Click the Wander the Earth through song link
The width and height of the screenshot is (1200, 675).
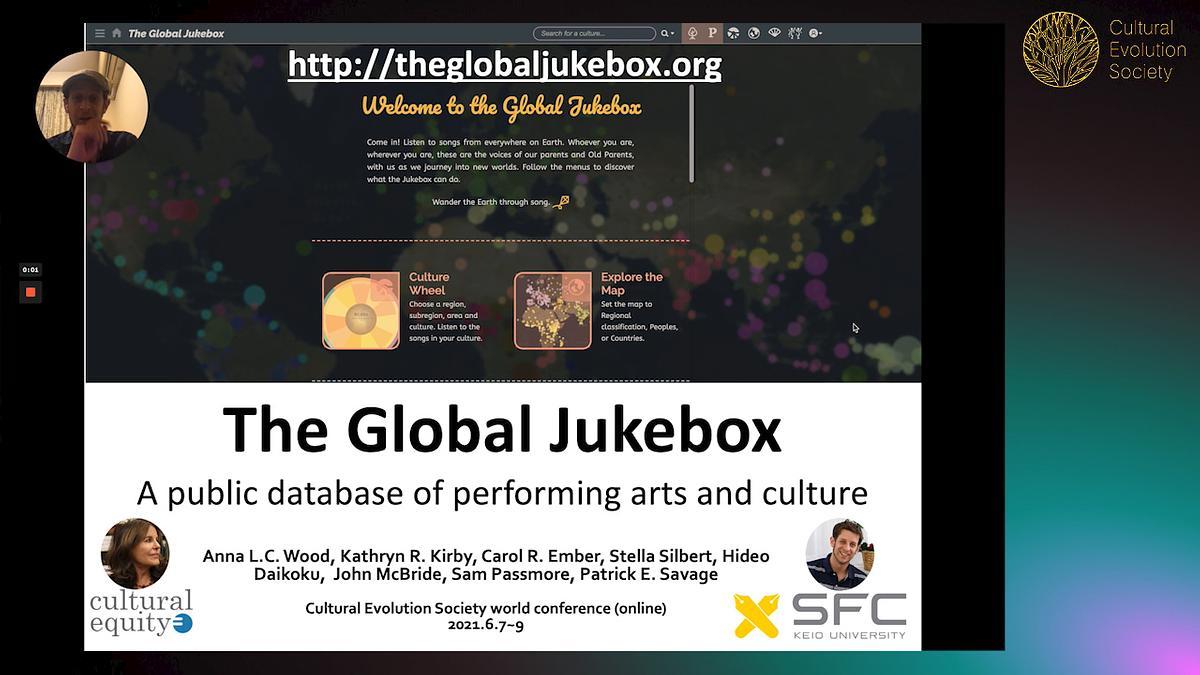[x=491, y=202]
